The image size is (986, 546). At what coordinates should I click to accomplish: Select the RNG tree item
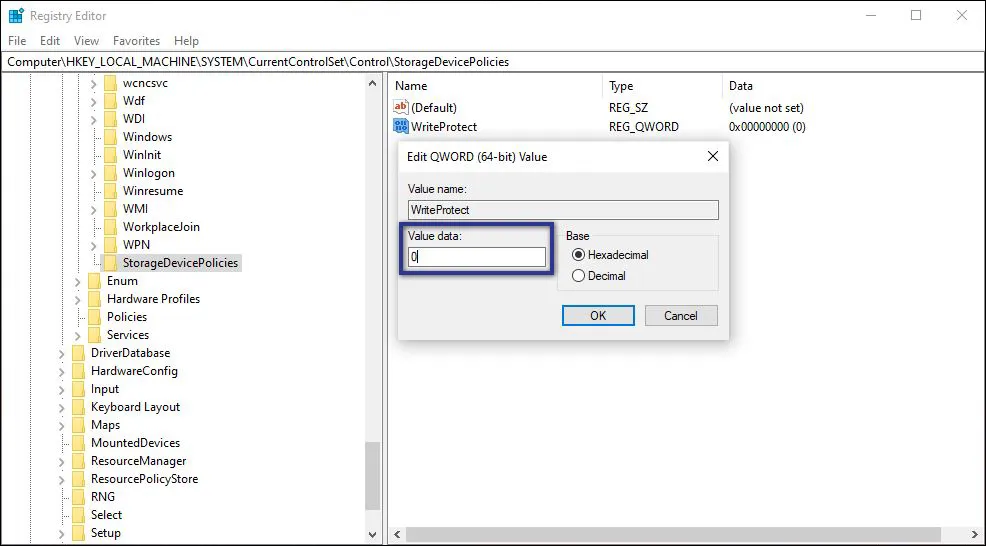pyautogui.click(x=102, y=497)
